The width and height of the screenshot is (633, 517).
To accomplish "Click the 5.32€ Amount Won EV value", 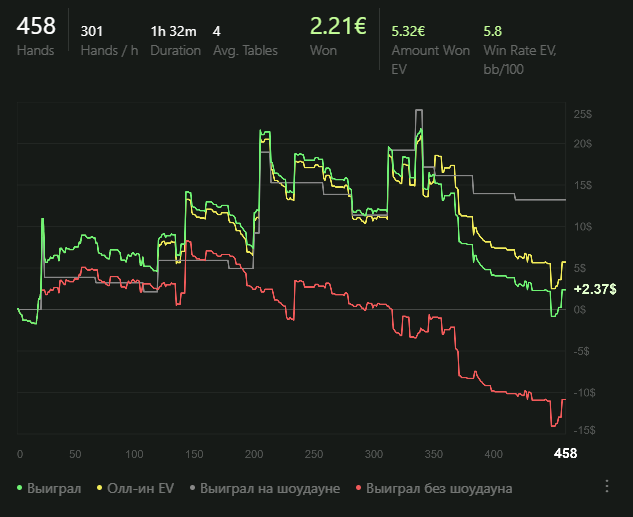I will pos(408,31).
